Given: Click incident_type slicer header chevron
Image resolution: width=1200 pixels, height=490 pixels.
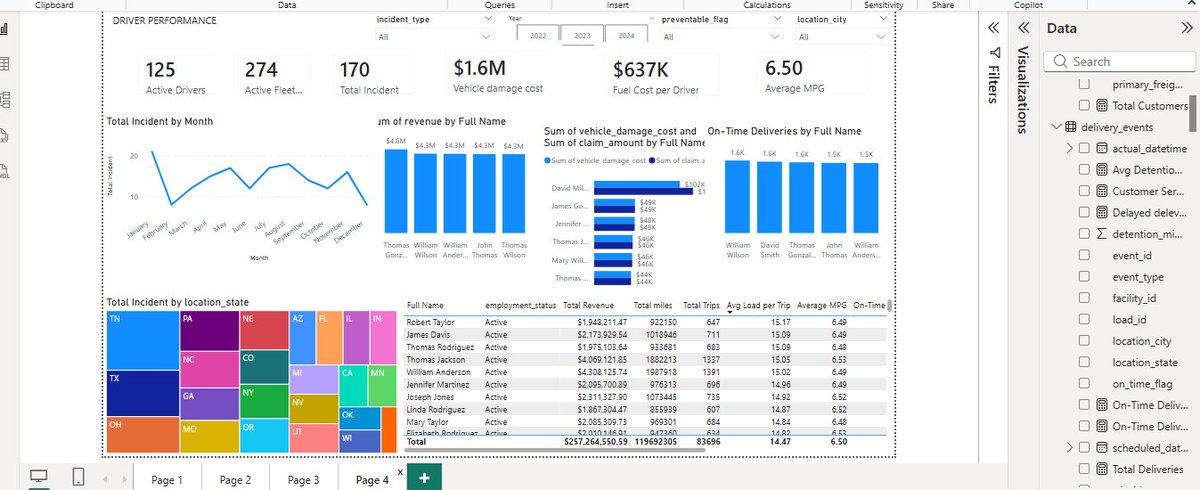Looking at the screenshot, I should [x=486, y=19].
